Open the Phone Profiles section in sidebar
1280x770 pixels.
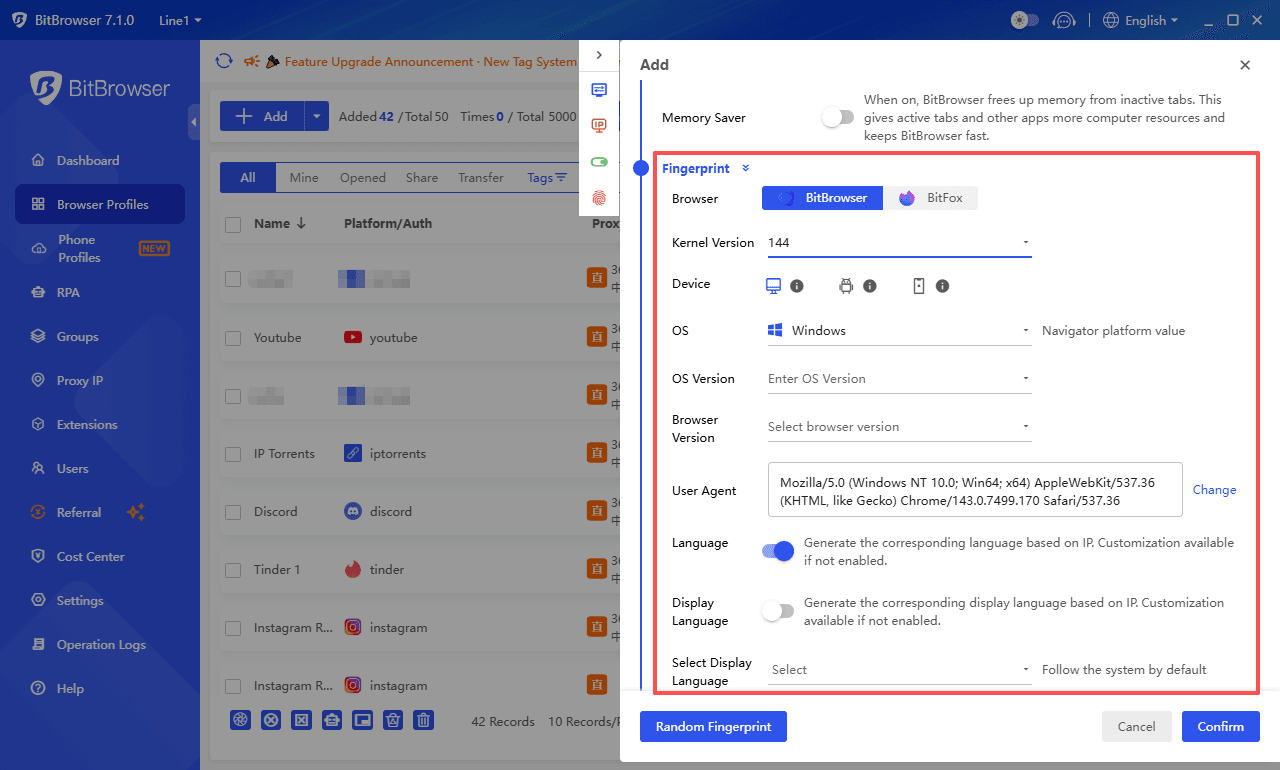[x=75, y=248]
